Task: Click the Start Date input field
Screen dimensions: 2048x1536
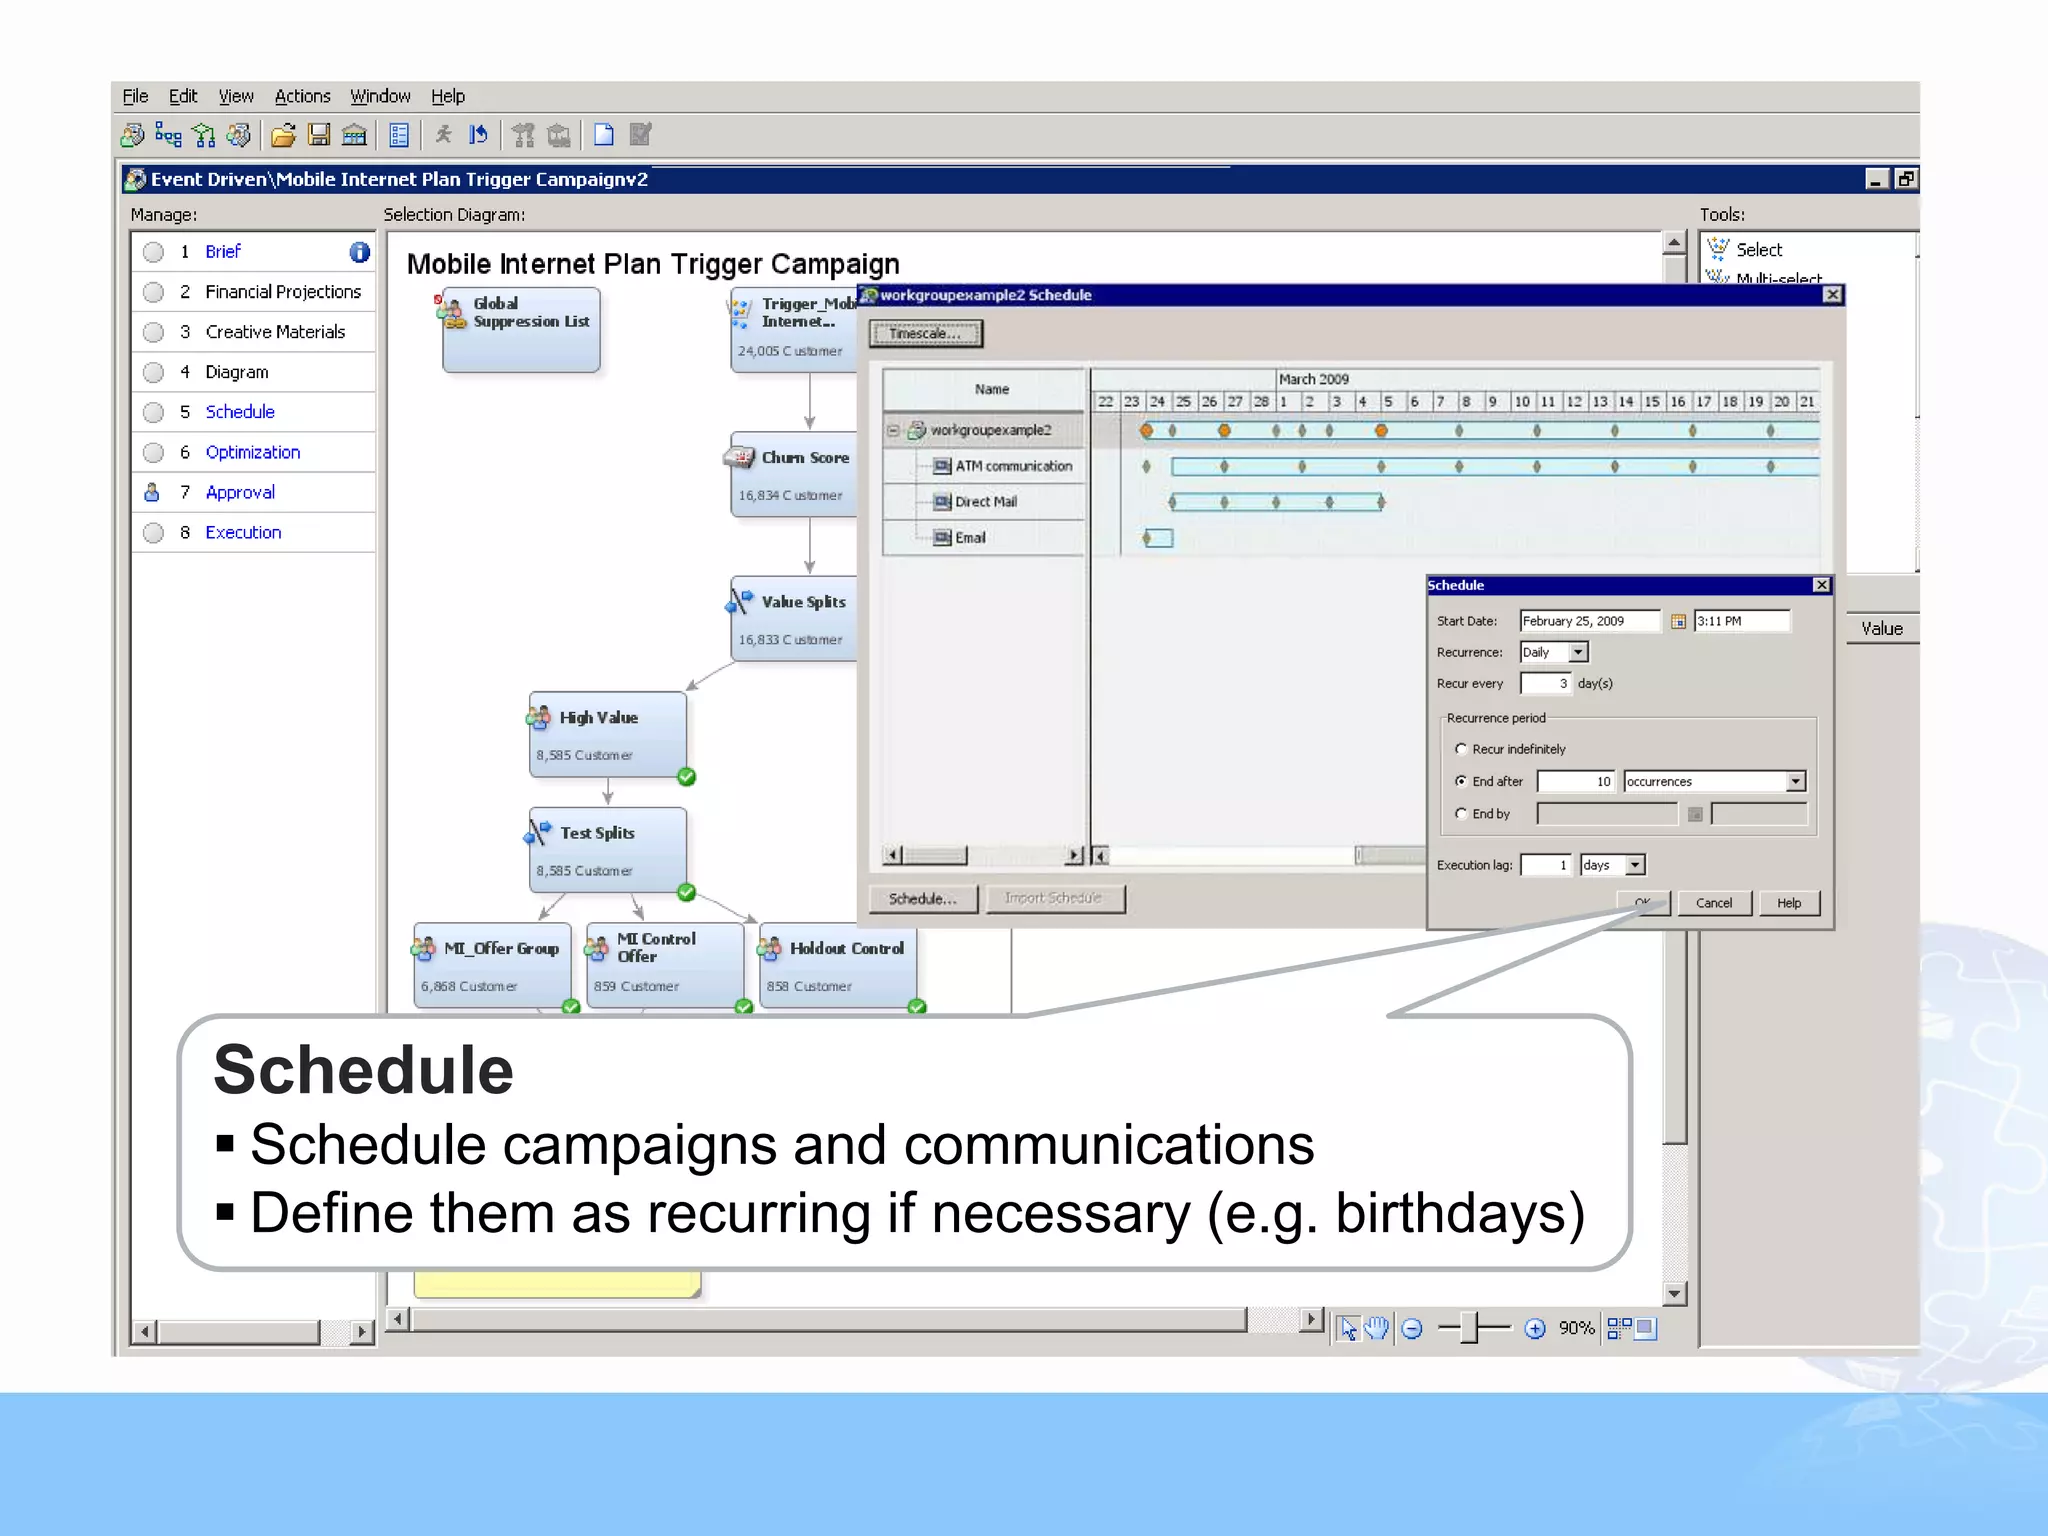Action: (x=1590, y=621)
